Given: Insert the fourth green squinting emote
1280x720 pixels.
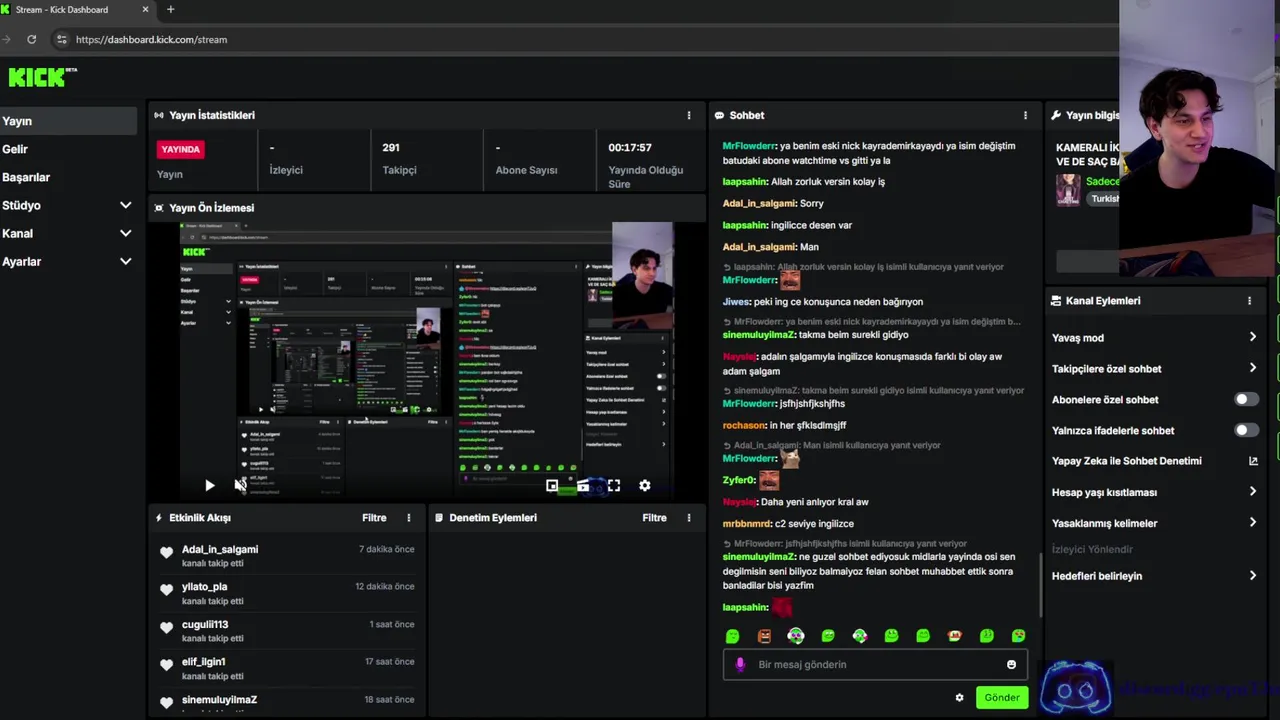Looking at the screenshot, I should coord(828,636).
